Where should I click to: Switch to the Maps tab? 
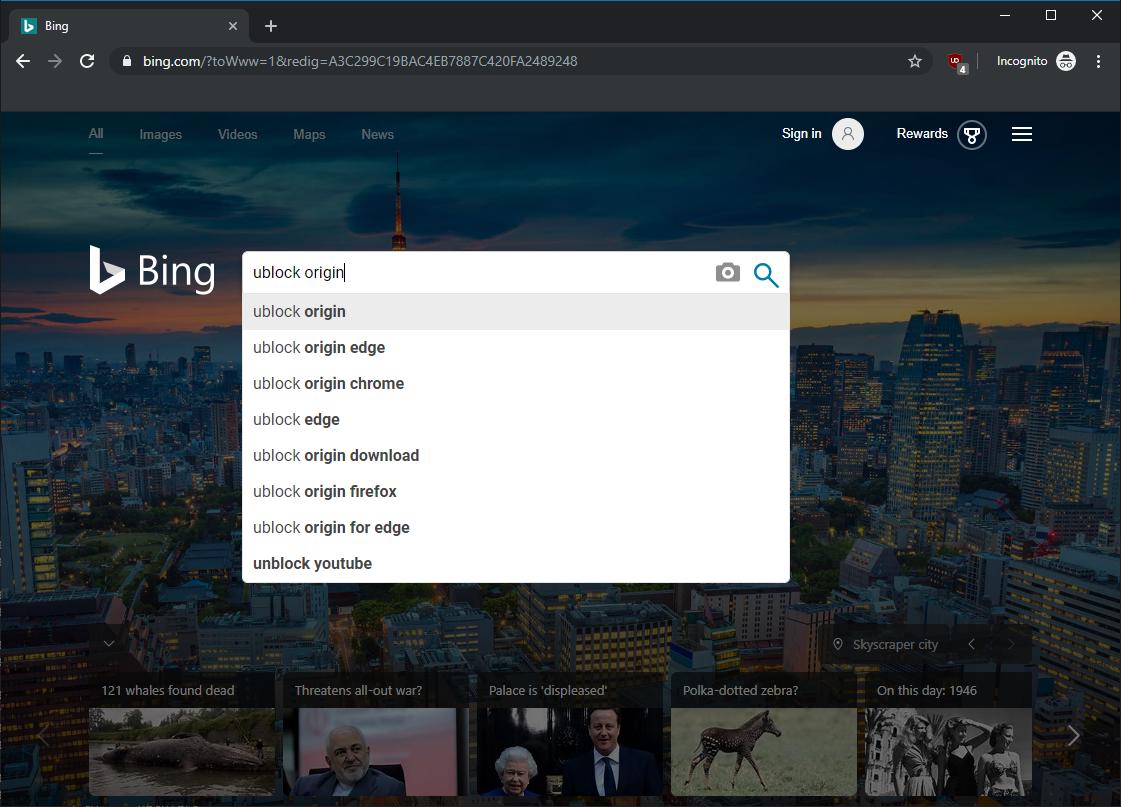click(x=309, y=134)
